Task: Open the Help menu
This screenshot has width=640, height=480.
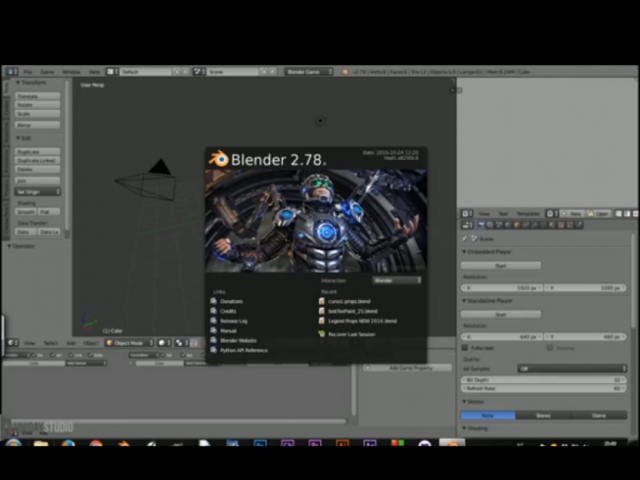Action: click(94, 72)
